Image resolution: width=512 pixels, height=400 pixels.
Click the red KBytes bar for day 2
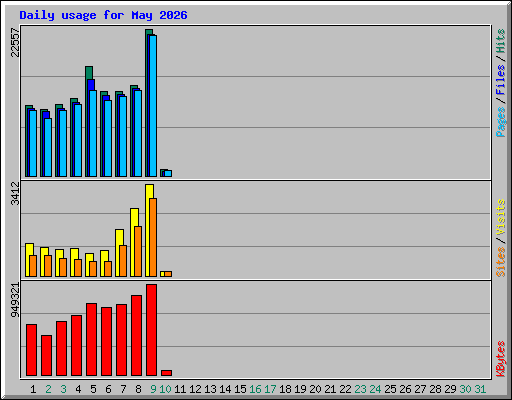pyautogui.click(x=46, y=356)
